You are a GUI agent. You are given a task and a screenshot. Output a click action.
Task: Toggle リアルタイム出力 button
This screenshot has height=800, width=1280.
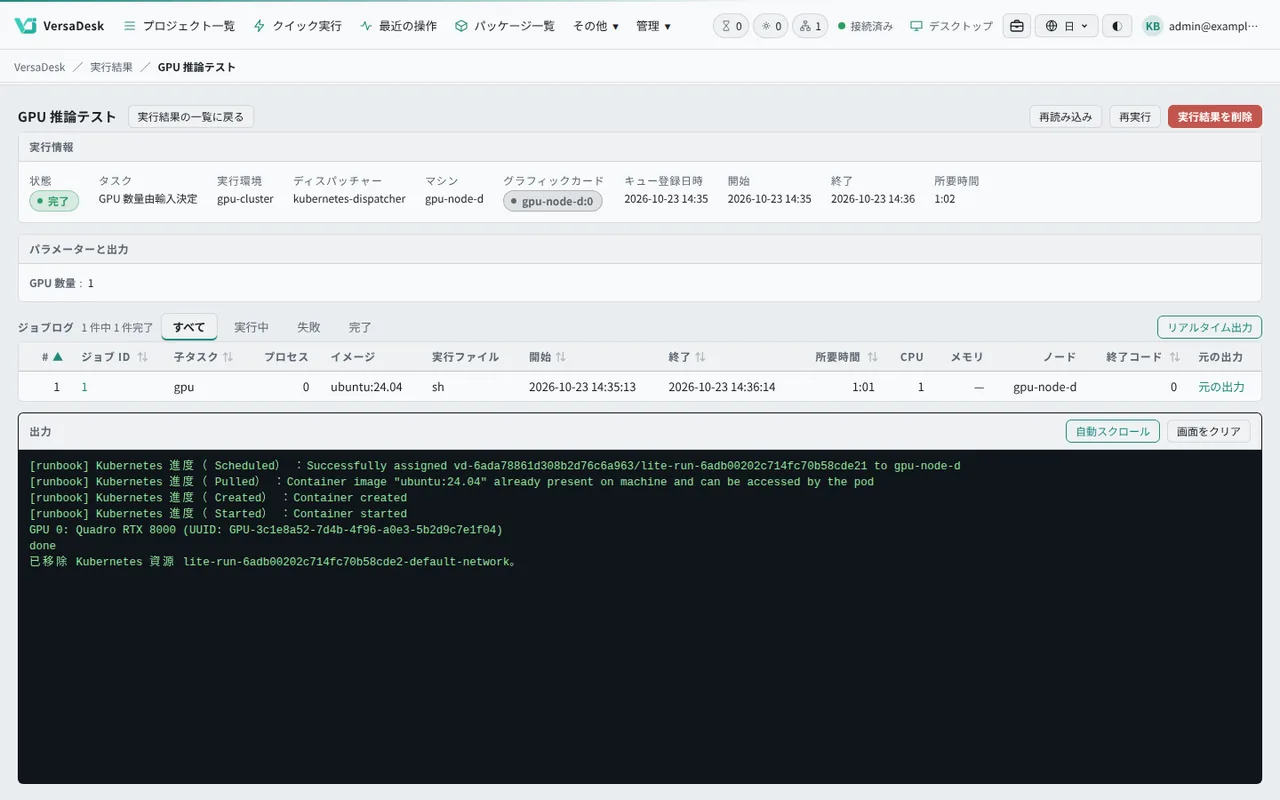[1209, 327]
